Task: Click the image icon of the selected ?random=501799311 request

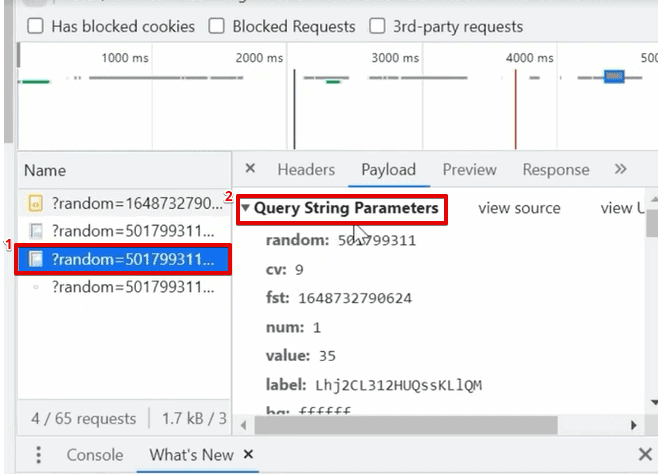Action: [36, 259]
